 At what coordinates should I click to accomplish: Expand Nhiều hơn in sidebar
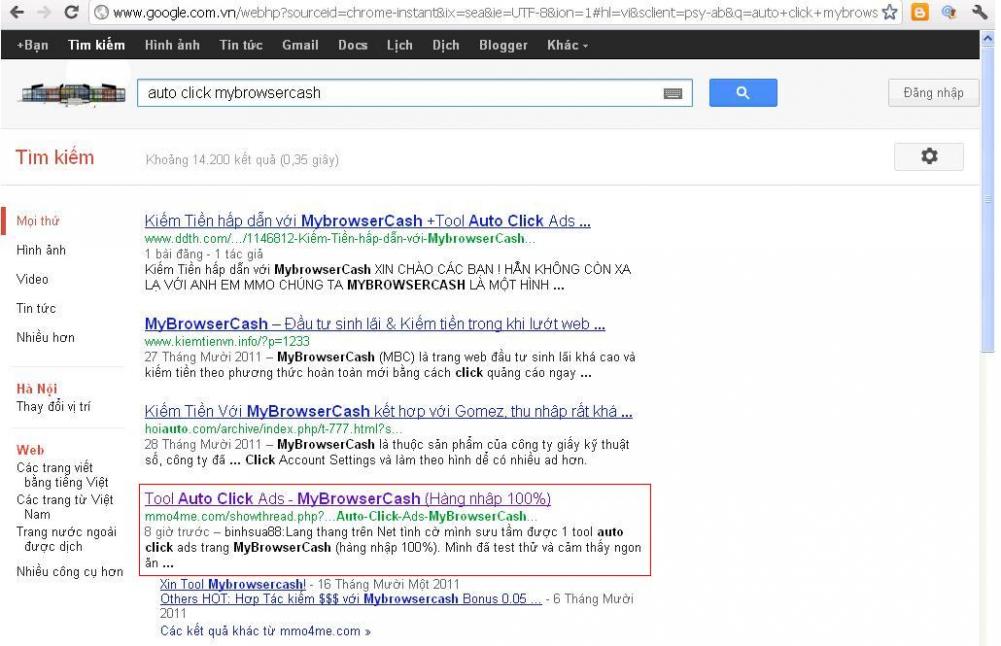click(45, 338)
